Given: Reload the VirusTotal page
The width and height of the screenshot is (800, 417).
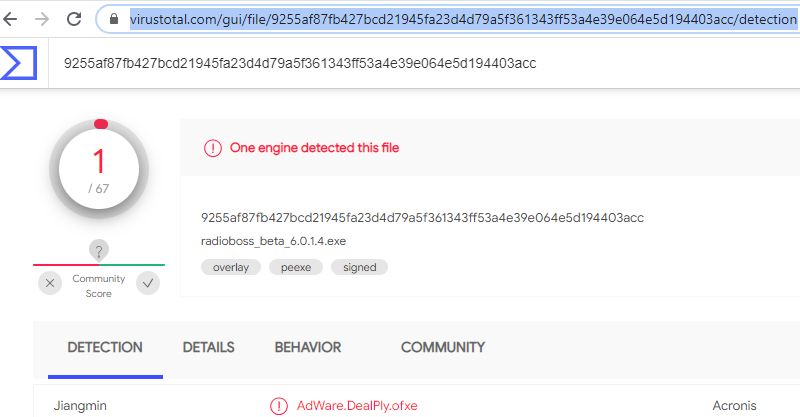Looking at the screenshot, I should pyautogui.click(x=74, y=18).
